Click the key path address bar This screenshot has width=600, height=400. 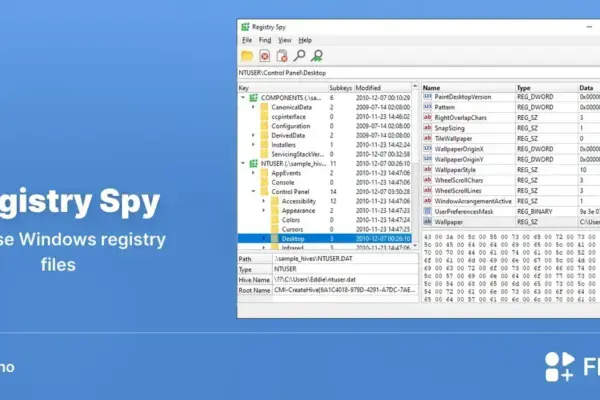pyautogui.click(x=419, y=73)
